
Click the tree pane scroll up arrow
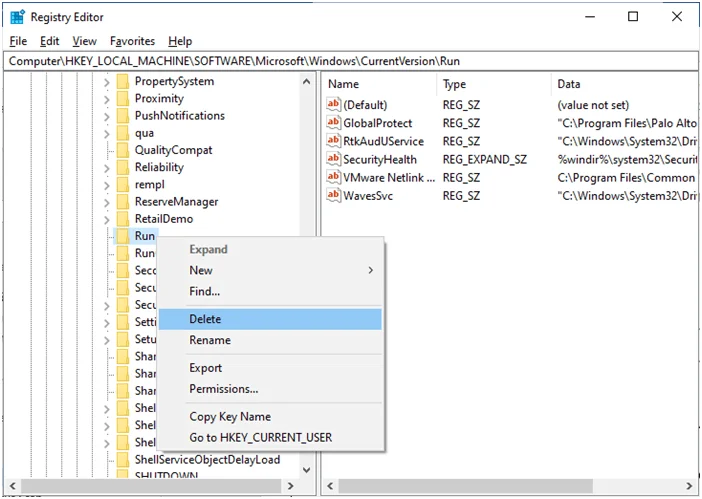click(307, 82)
